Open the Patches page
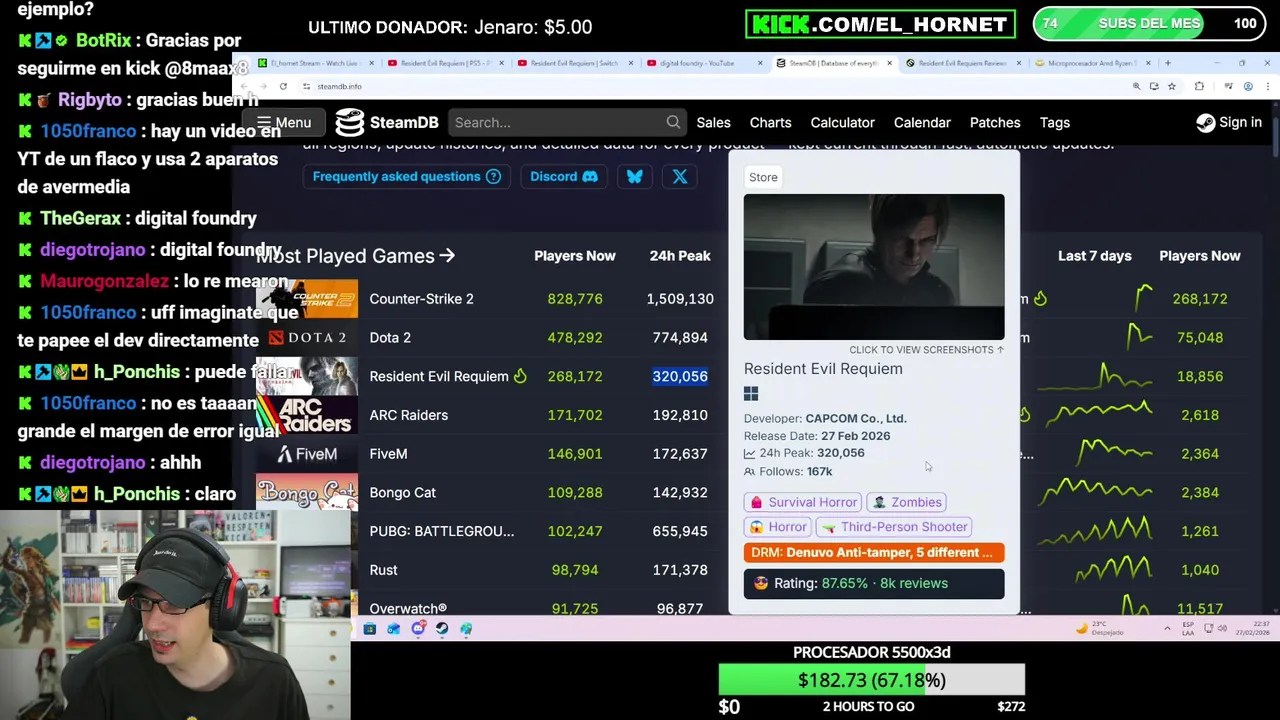The height and width of the screenshot is (720, 1280). coord(995,122)
